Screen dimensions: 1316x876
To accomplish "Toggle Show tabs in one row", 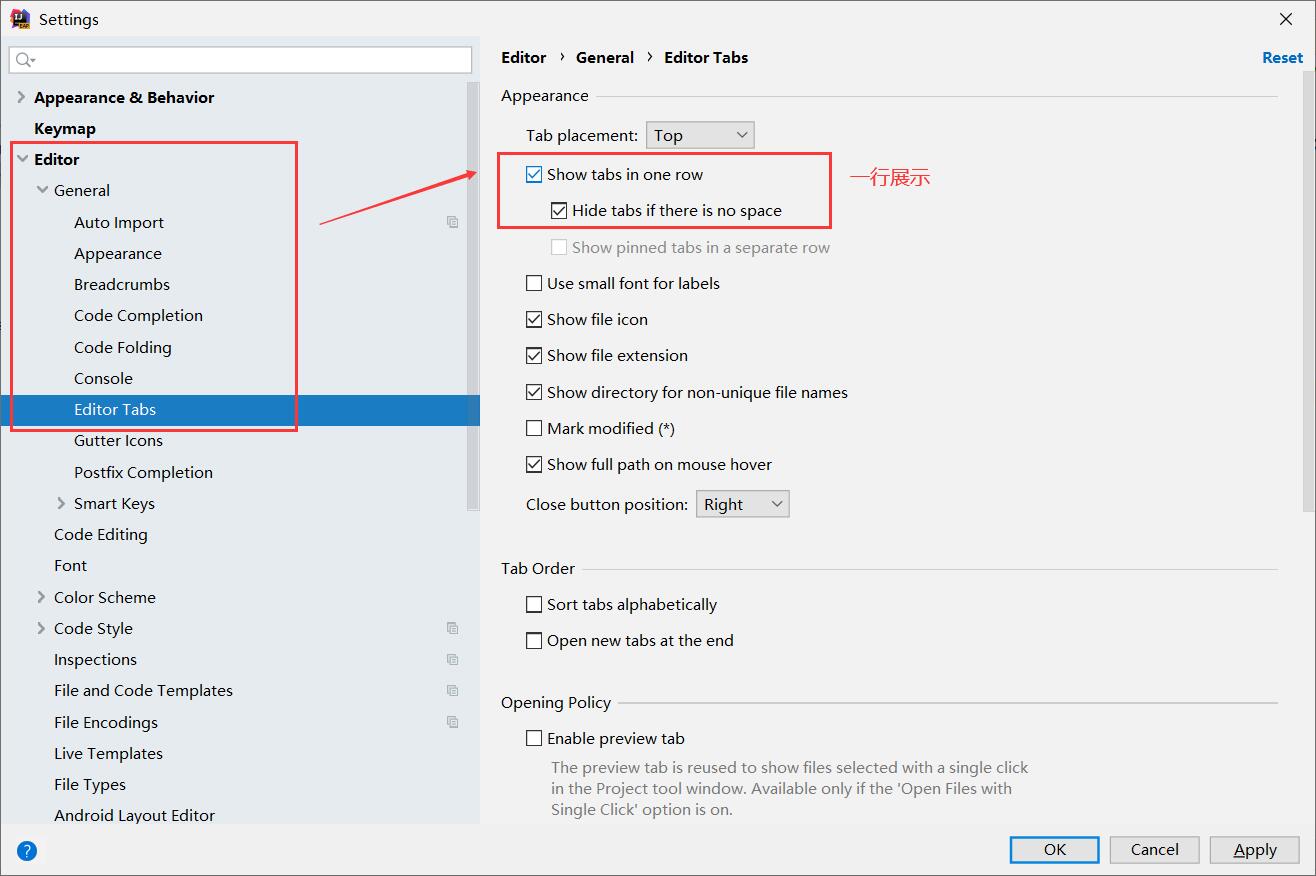I will coord(534,174).
